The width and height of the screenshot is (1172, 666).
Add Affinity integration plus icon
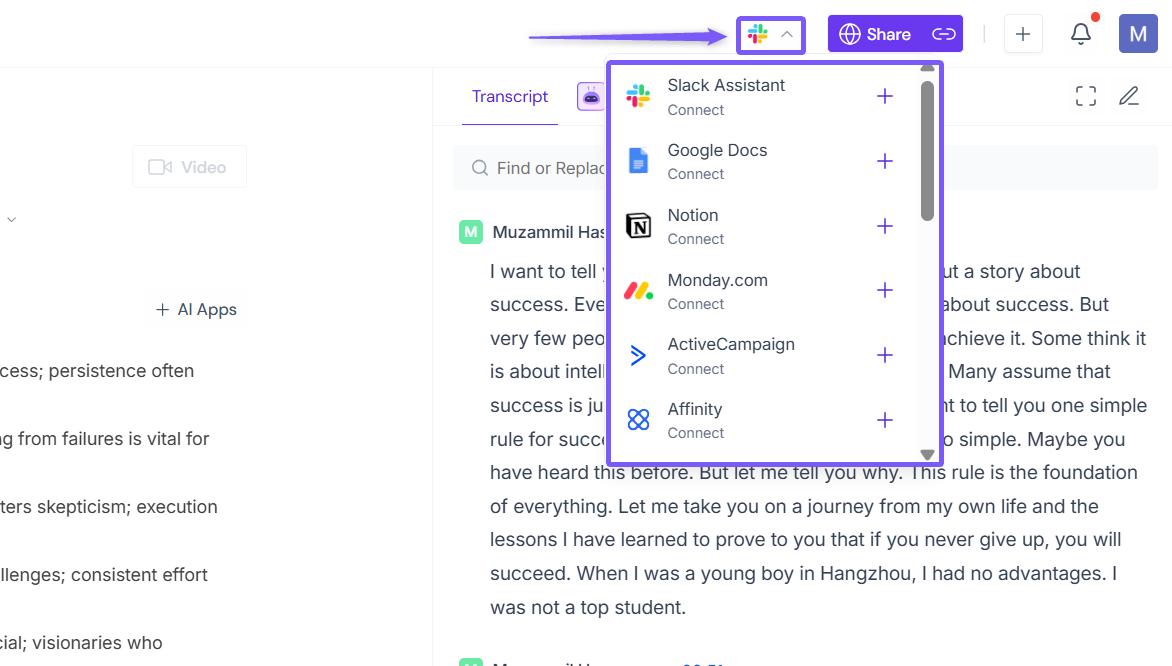885,420
